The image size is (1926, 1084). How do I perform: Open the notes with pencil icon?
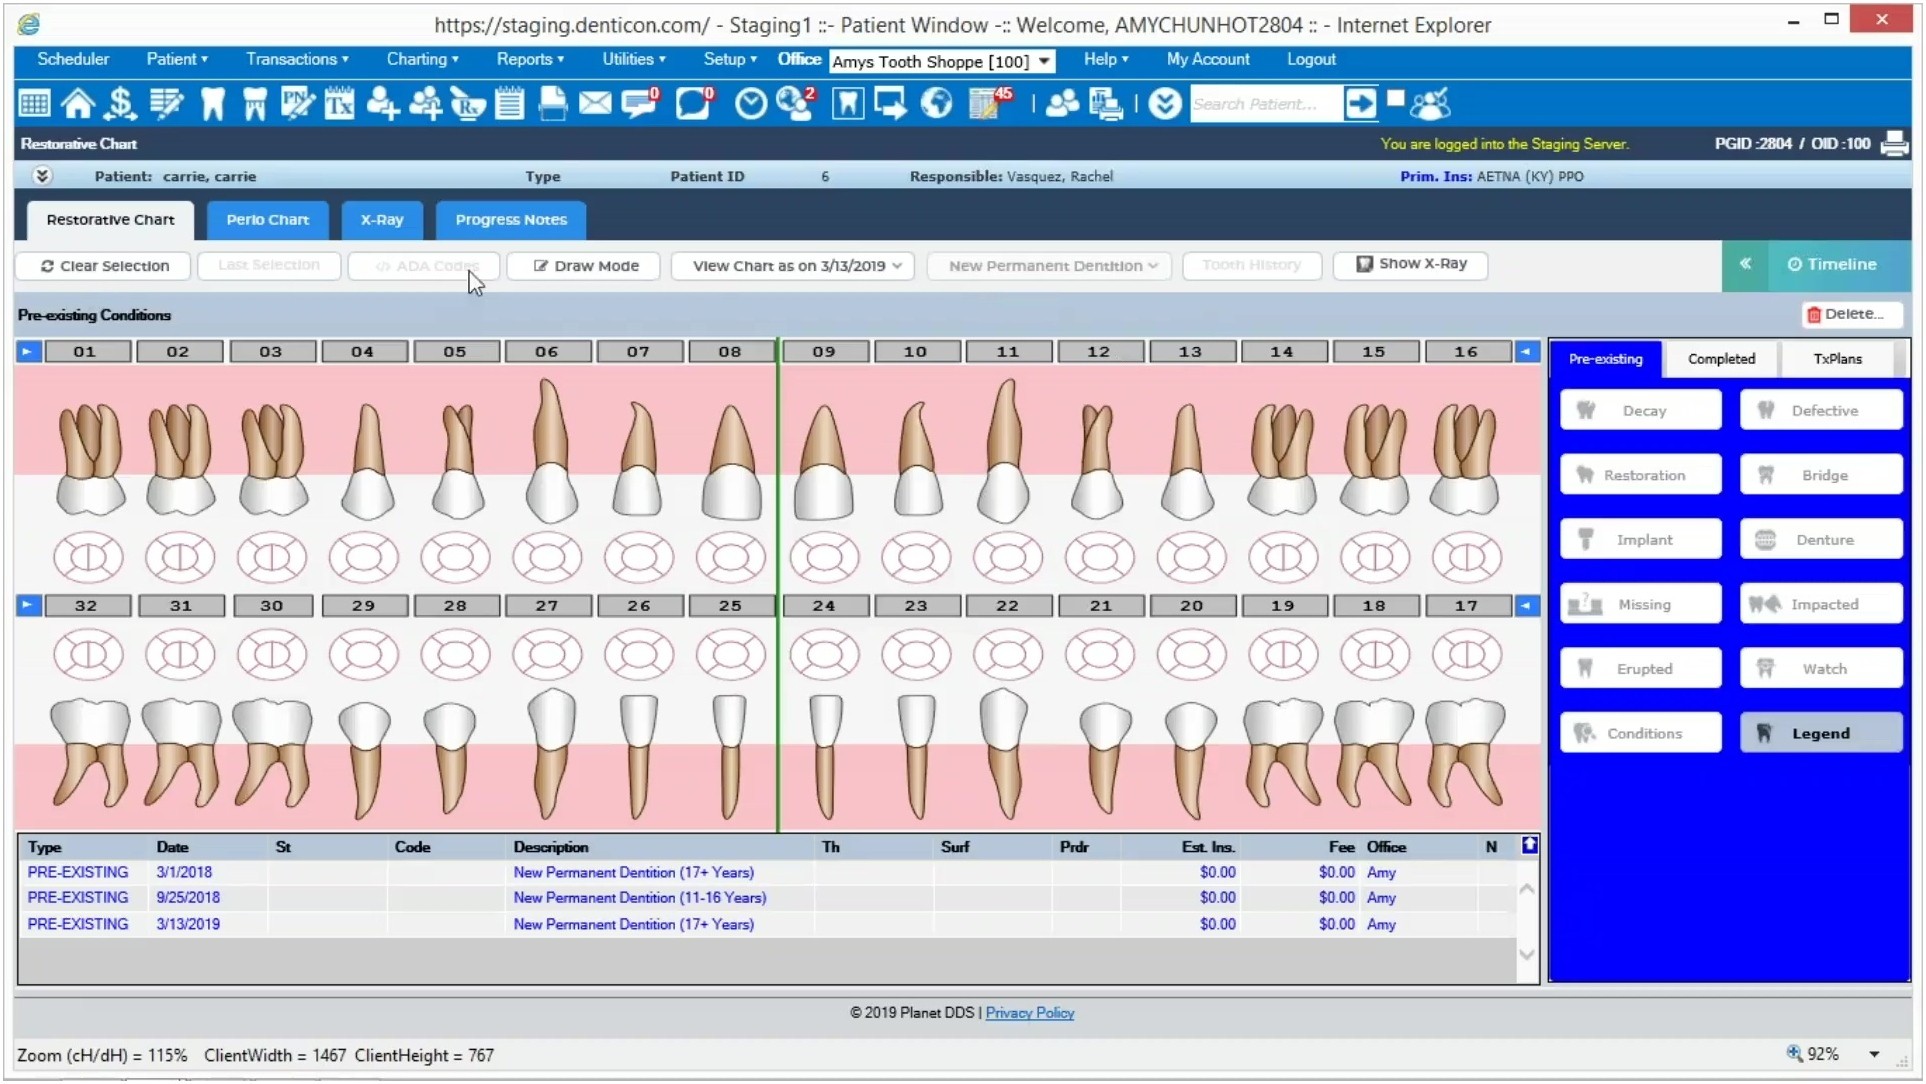[166, 103]
